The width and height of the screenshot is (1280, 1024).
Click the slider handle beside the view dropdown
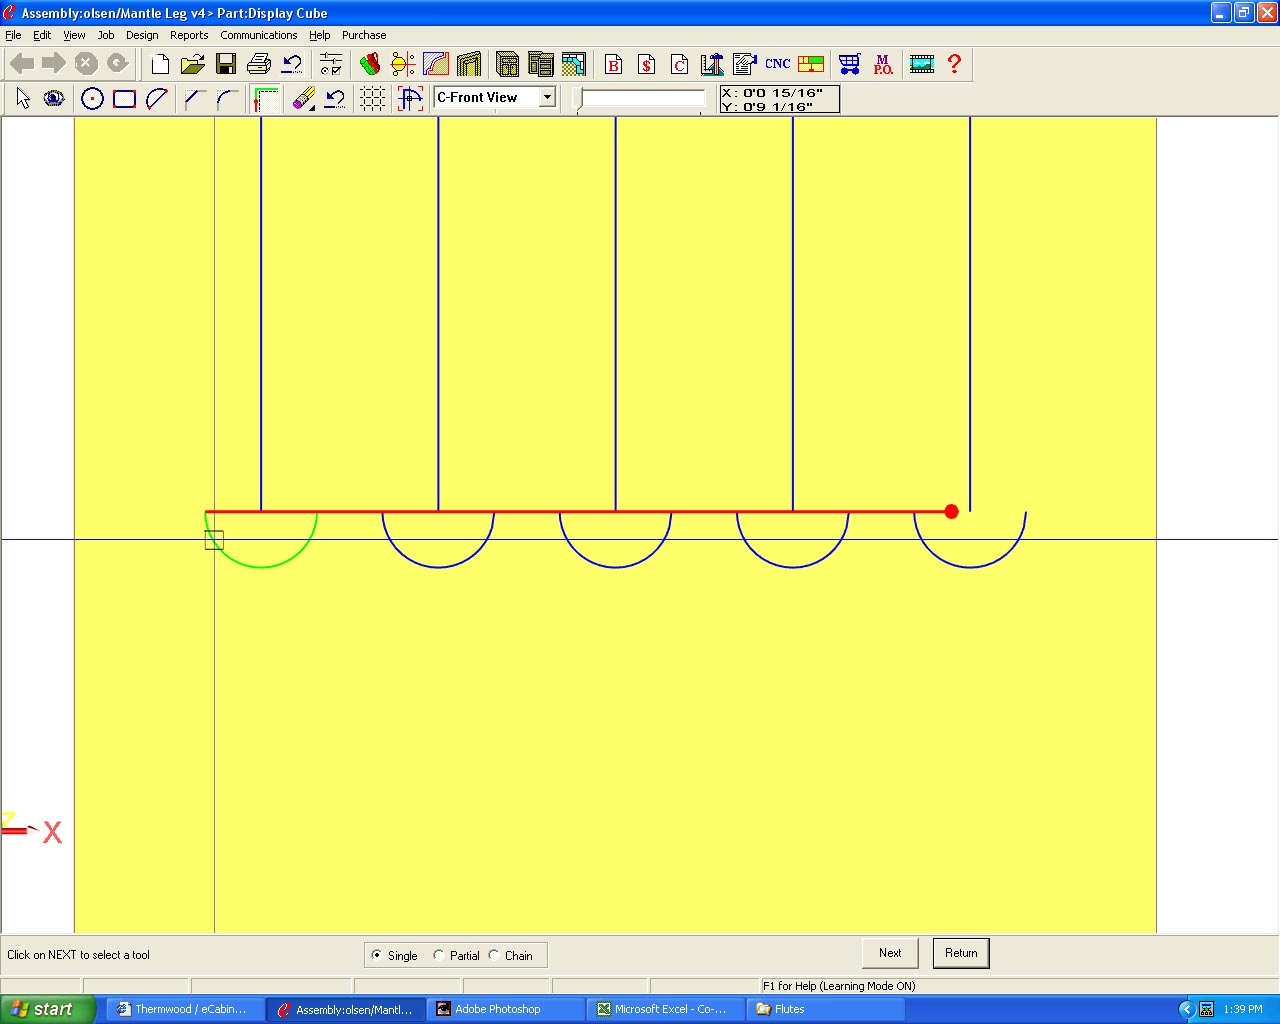578,99
